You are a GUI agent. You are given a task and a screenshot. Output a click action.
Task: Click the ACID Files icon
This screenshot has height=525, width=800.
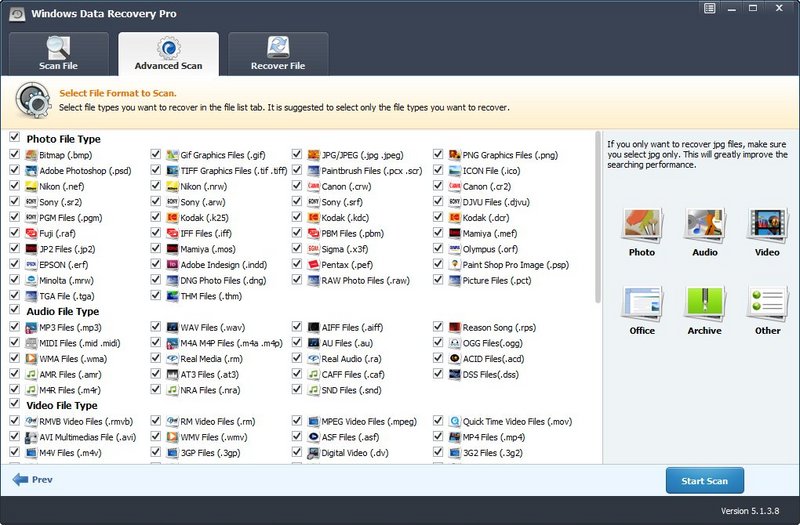point(455,359)
